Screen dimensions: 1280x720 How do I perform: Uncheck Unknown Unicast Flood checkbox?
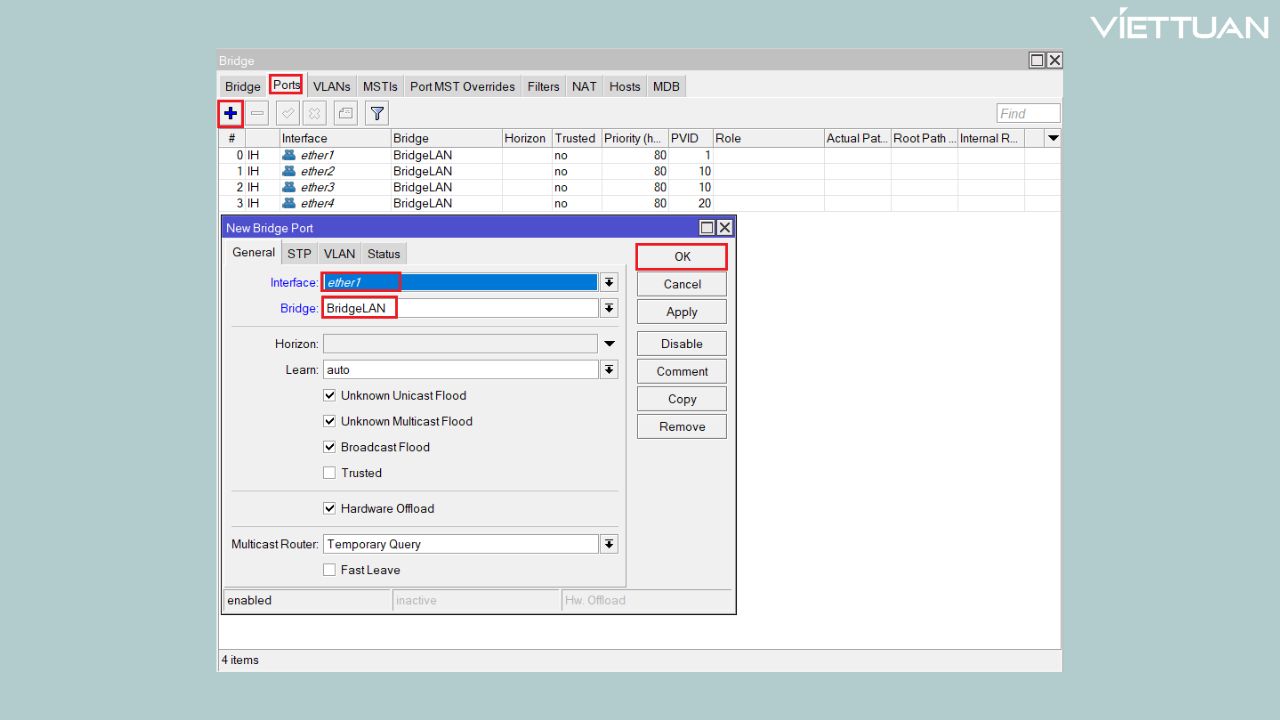tap(329, 396)
